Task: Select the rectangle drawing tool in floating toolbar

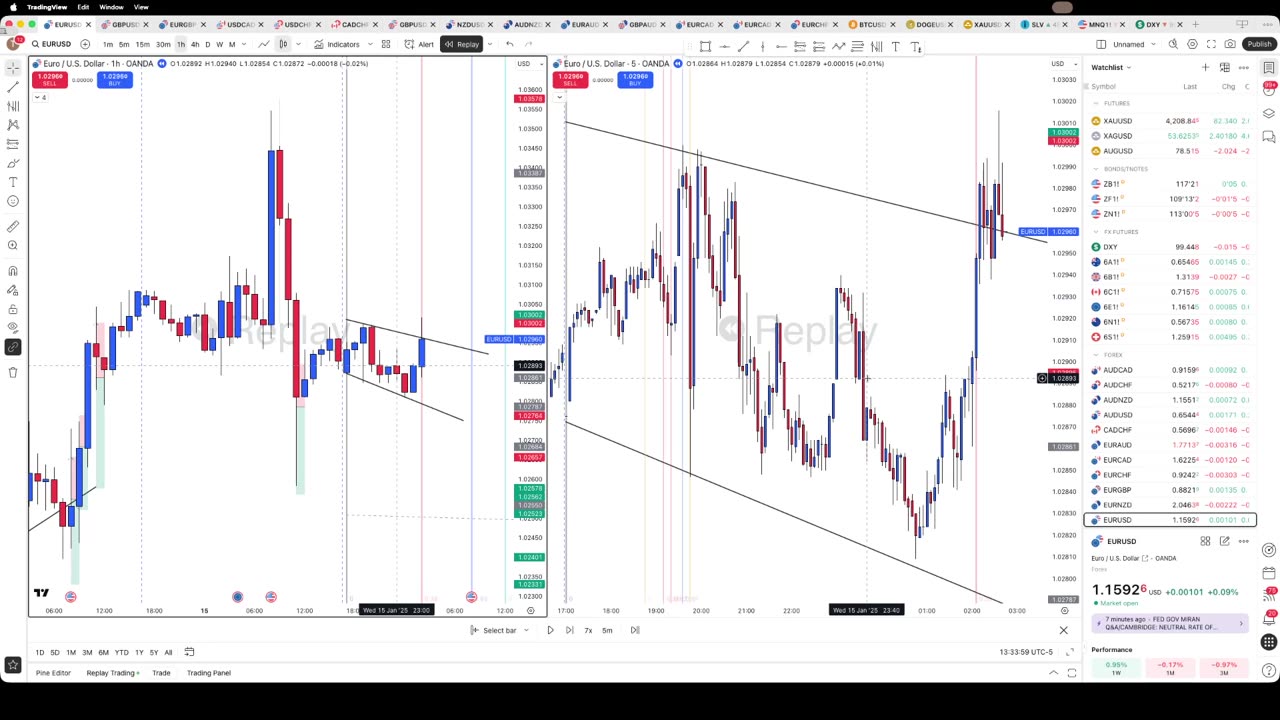Action: point(705,46)
